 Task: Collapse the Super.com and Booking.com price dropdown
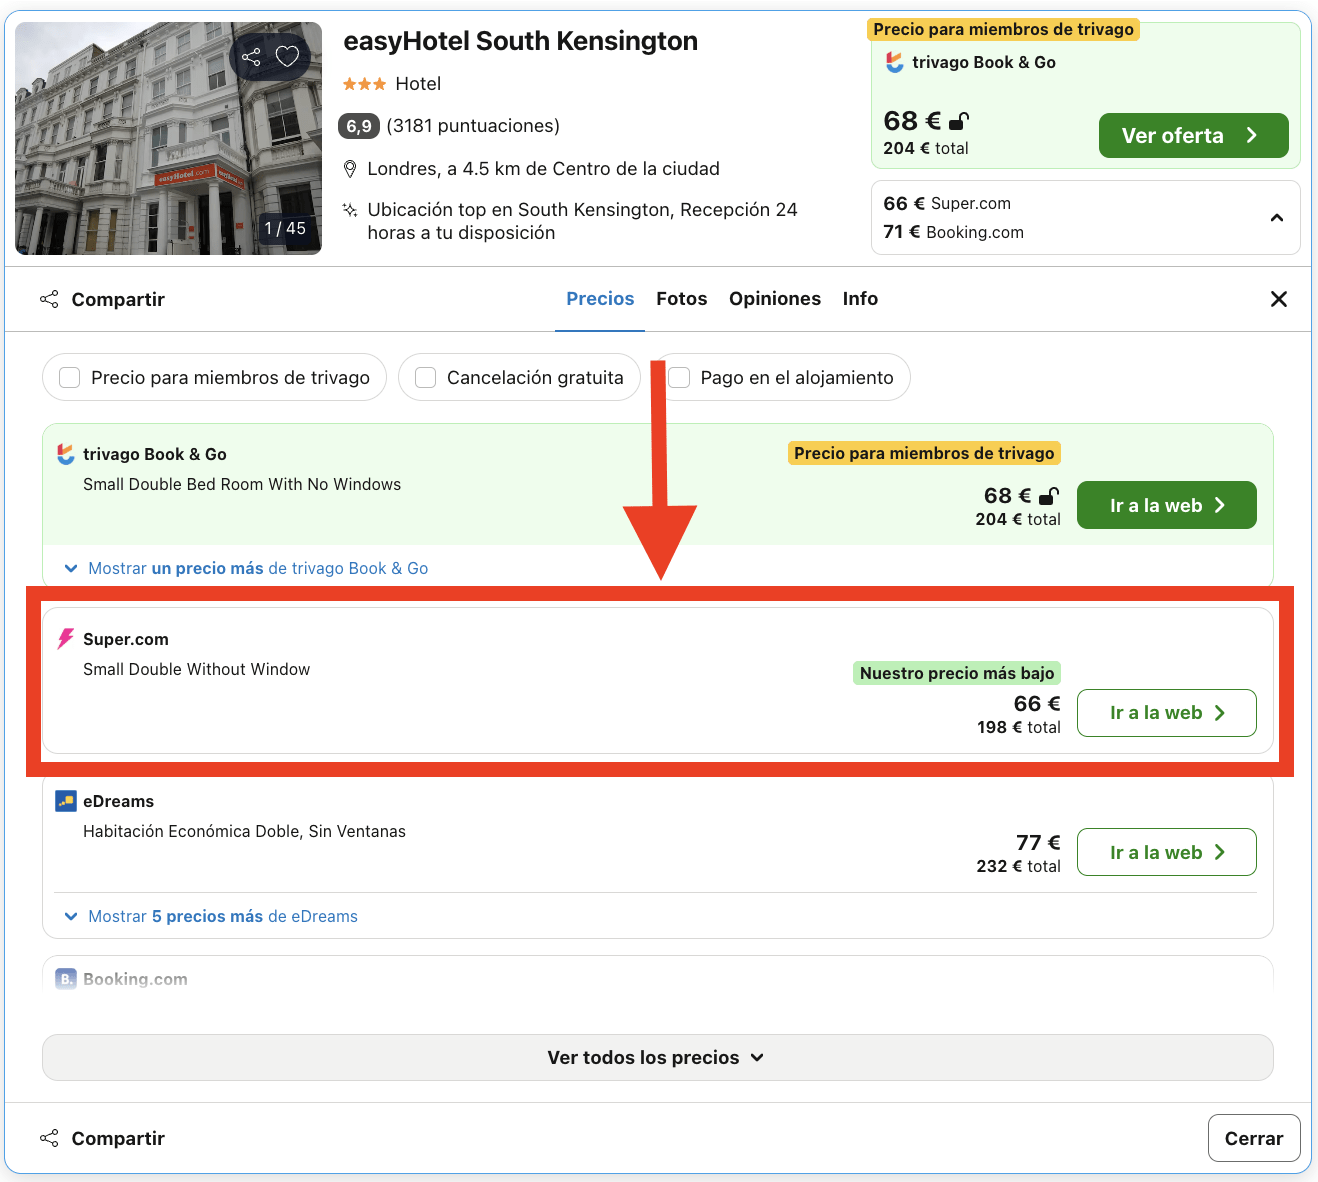click(x=1277, y=218)
